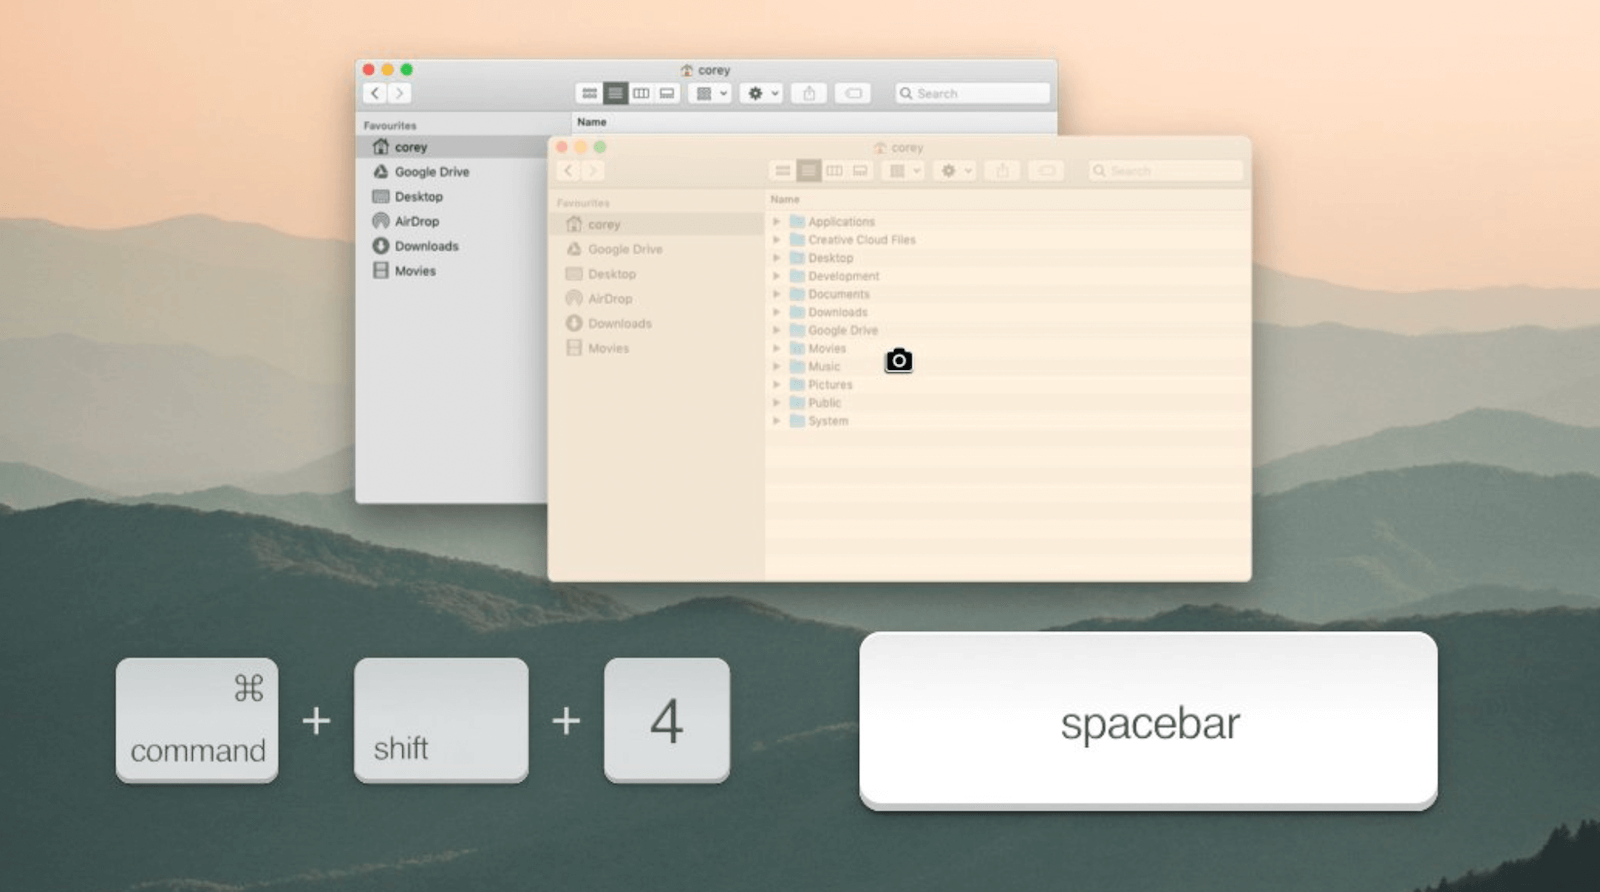This screenshot has width=1600, height=892.
Task: Select the Google Drive folder row in file list
Action: tap(1008, 330)
